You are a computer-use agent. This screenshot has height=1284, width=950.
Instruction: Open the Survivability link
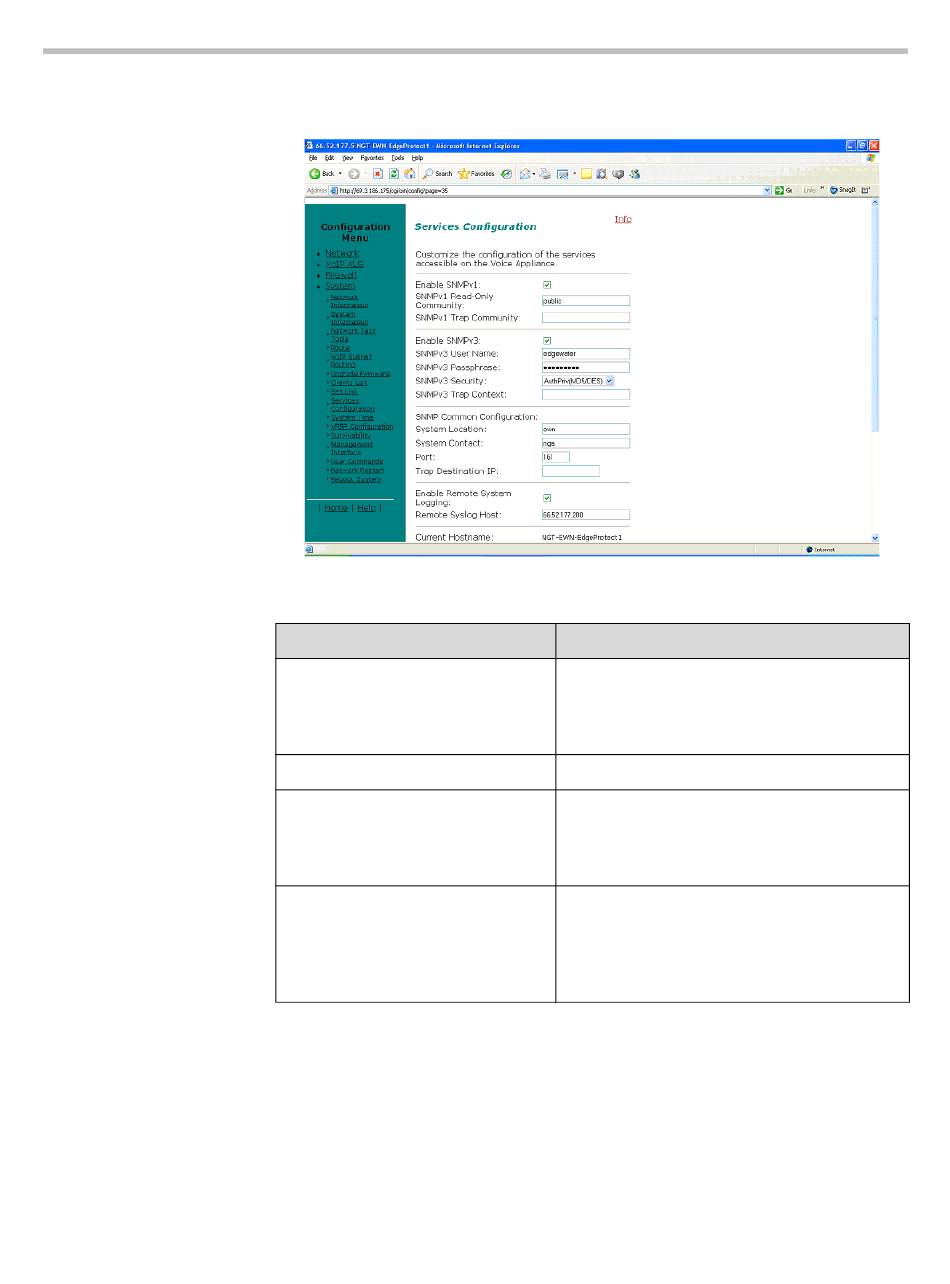pos(350,436)
